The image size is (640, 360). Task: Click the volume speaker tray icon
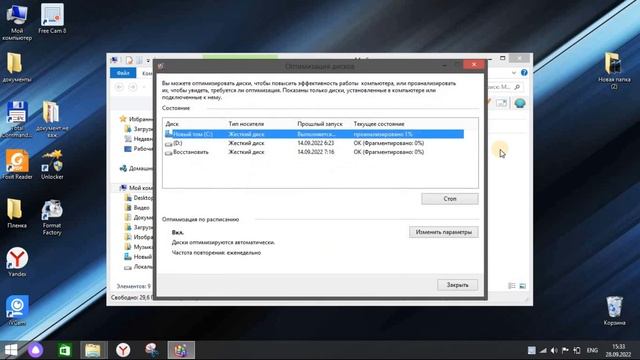pyautogui.click(x=554, y=350)
